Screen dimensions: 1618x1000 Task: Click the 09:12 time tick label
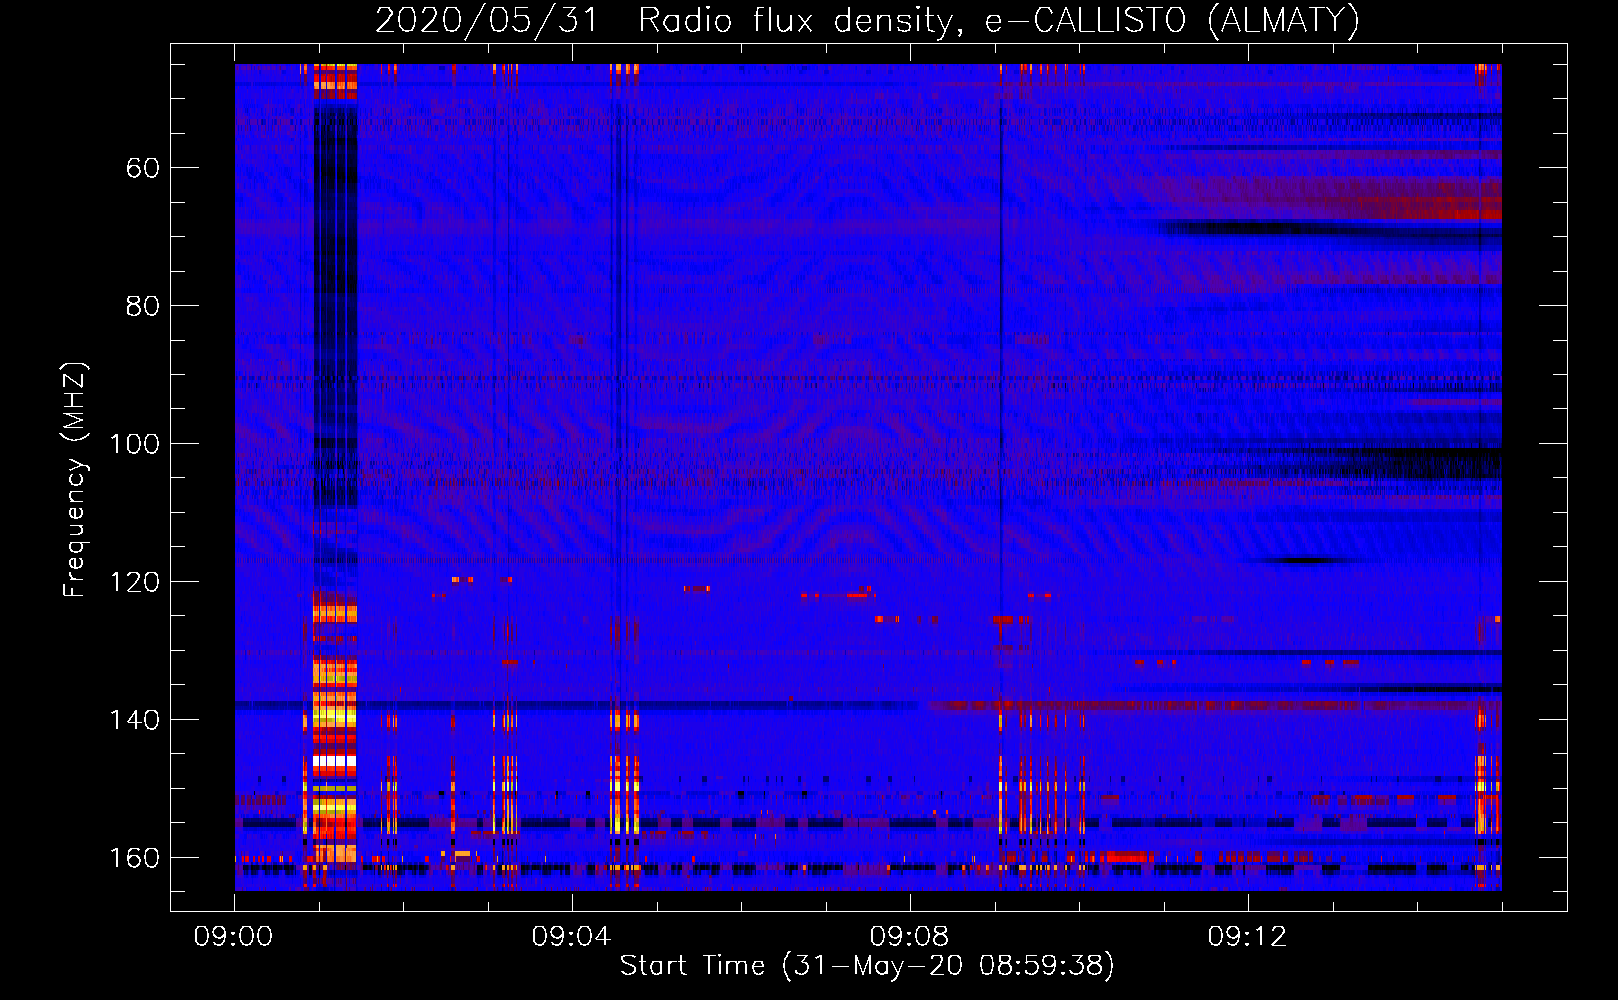(1247, 936)
